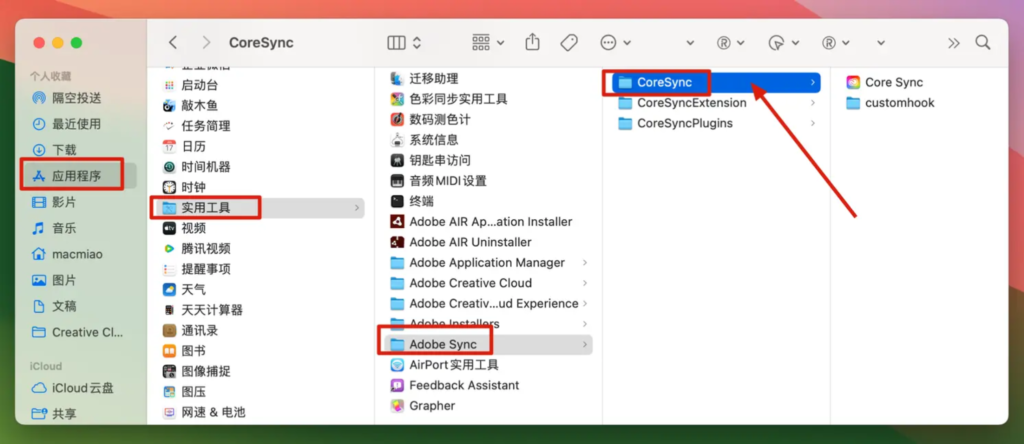Click the 隔空投送 AirDrop sidebar icon
The height and width of the screenshot is (444, 1024).
pos(39,98)
